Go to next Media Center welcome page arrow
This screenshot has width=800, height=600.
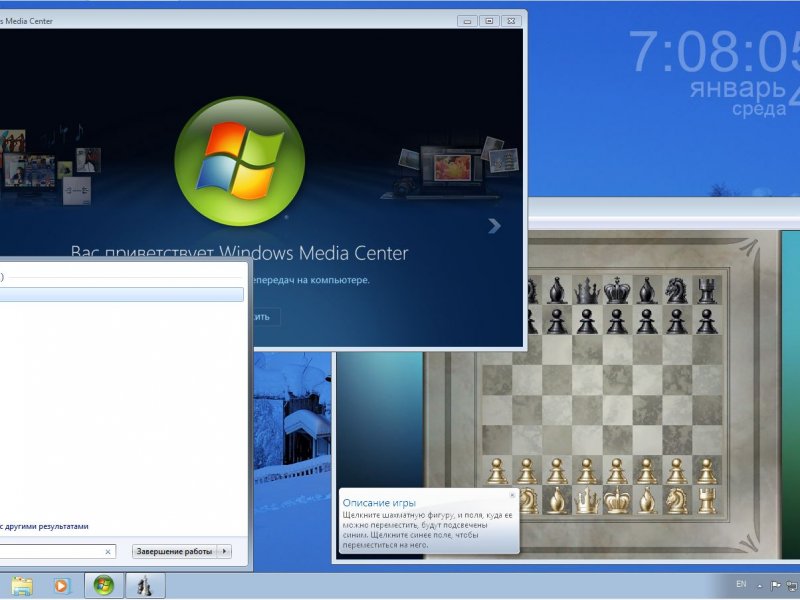point(494,226)
